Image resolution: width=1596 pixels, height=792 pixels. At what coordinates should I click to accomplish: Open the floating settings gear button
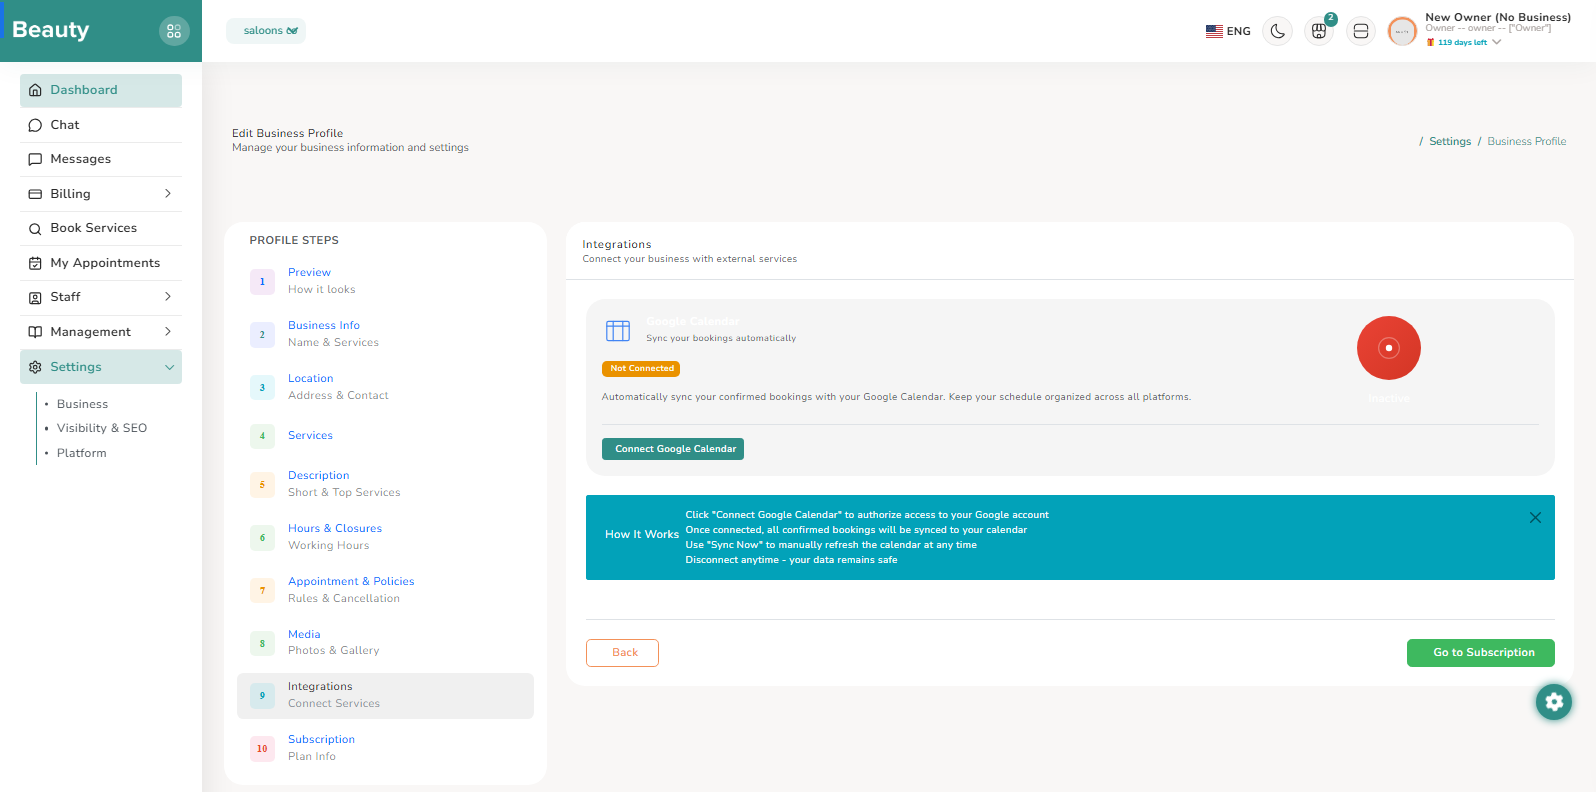tap(1554, 702)
